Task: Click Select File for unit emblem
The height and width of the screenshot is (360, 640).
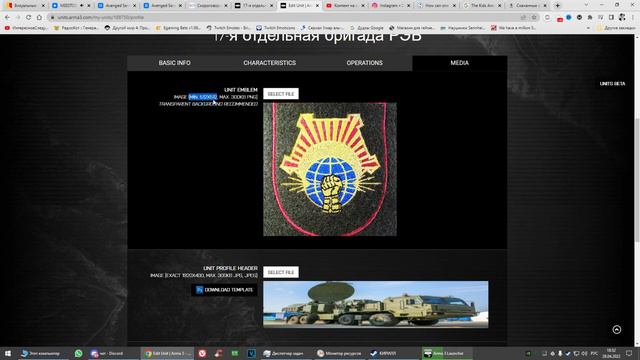Action: [281, 94]
